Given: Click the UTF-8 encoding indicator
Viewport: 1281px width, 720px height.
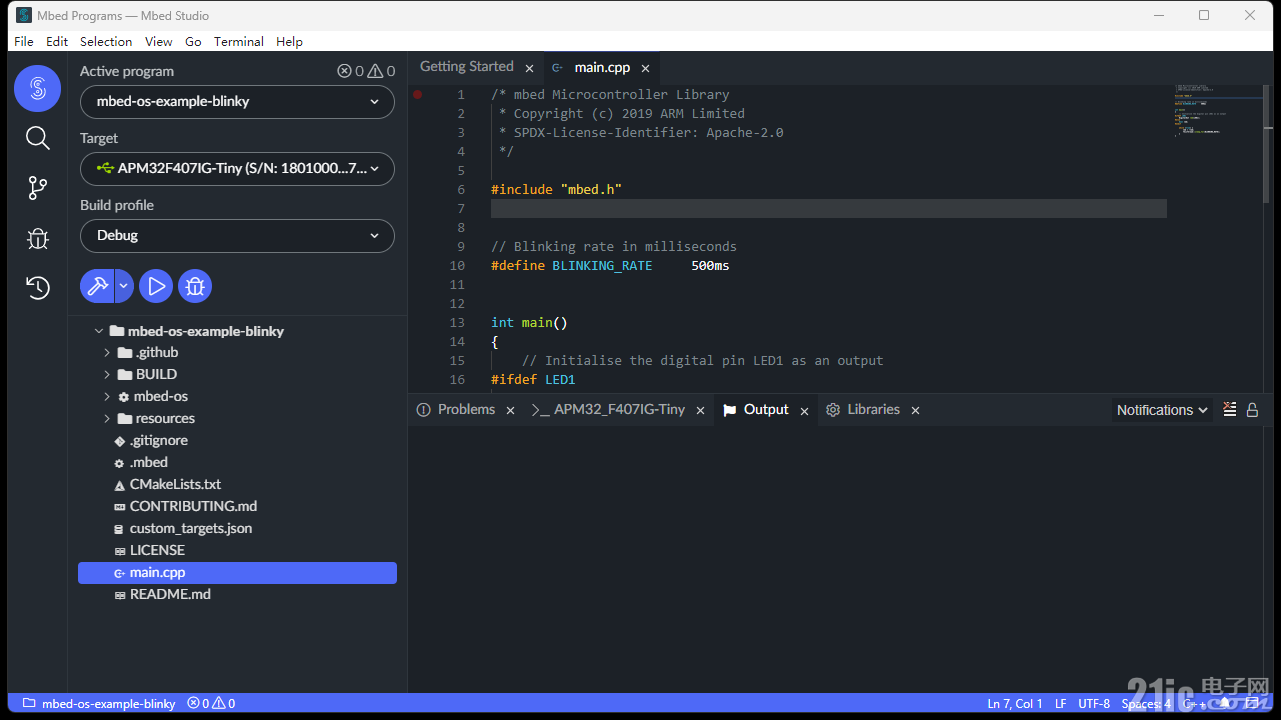Looking at the screenshot, I should [1094, 704].
